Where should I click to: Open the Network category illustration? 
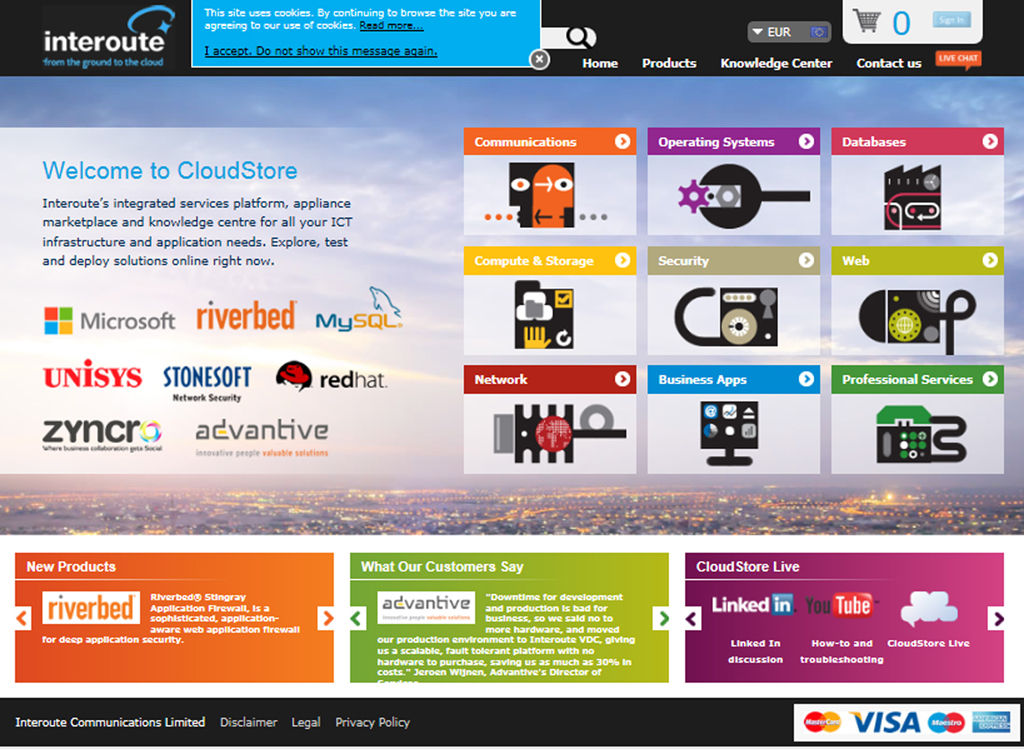tap(549, 433)
